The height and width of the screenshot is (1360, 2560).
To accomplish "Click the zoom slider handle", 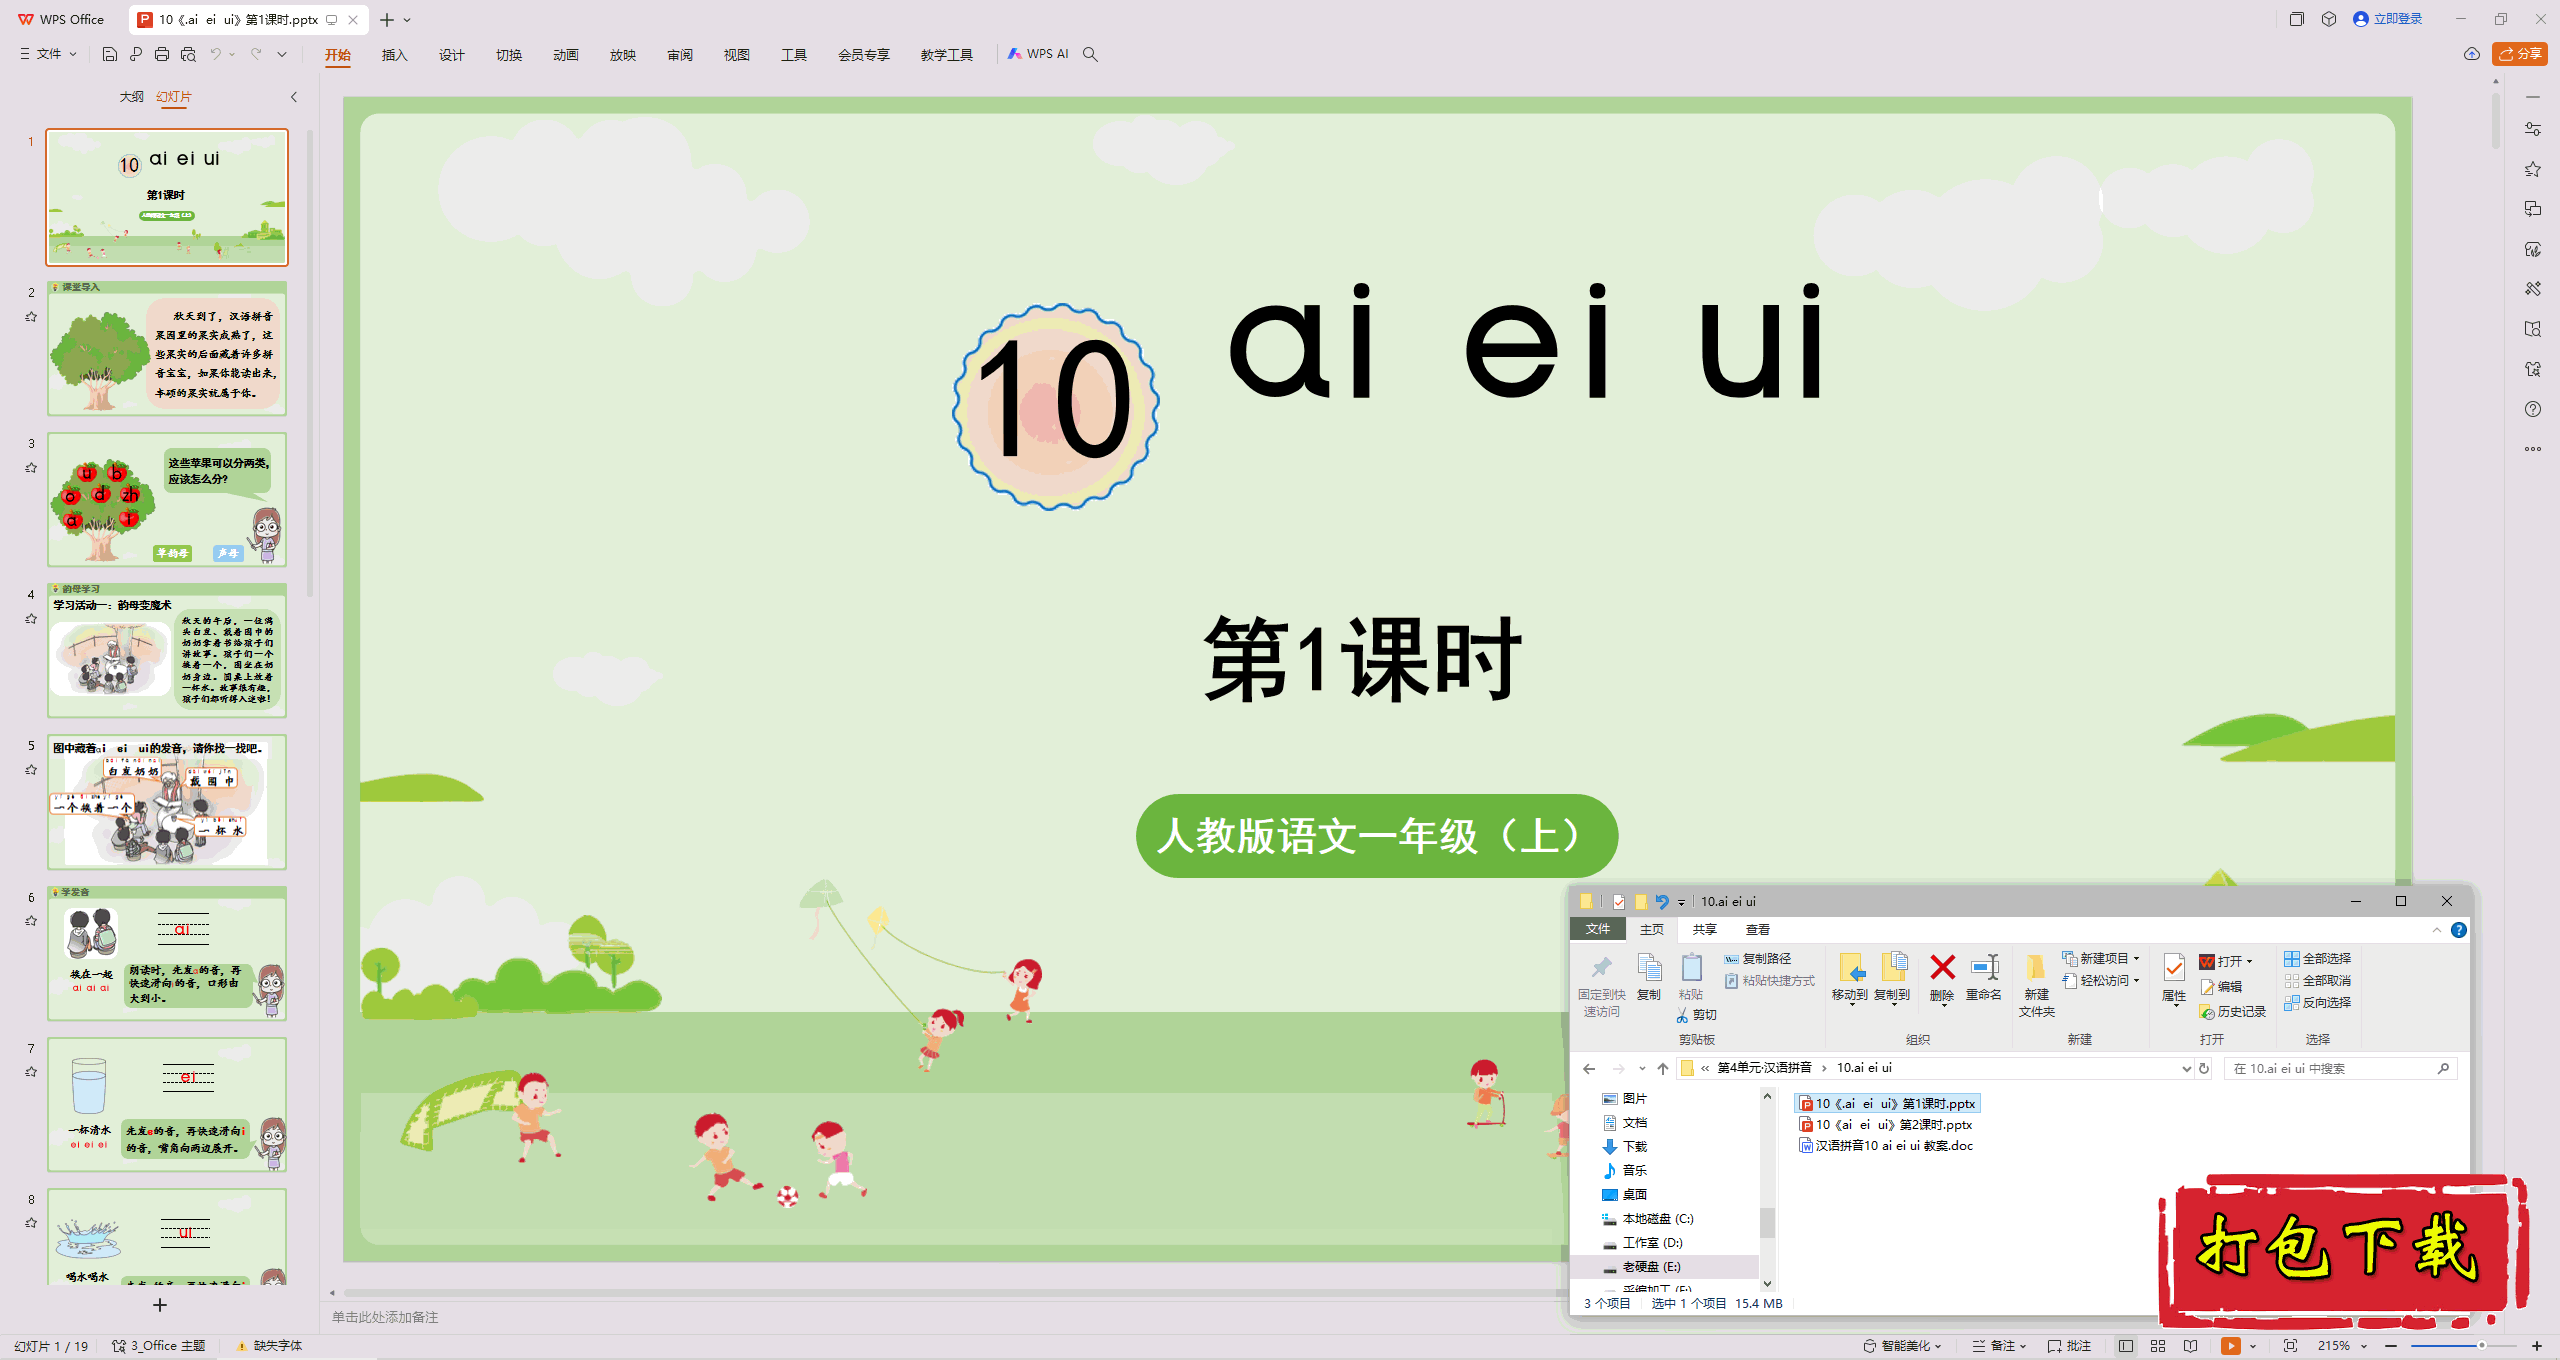I will coord(2481,1346).
